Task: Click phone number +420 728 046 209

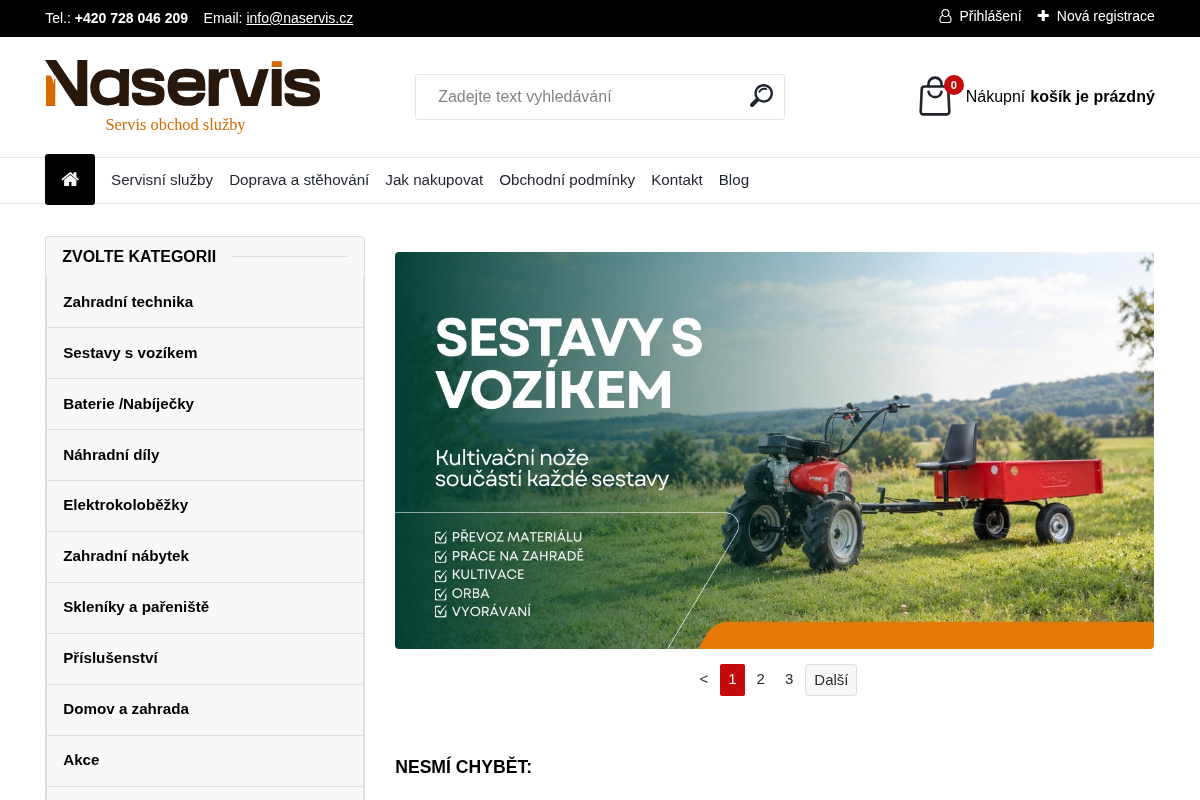Action: point(131,18)
